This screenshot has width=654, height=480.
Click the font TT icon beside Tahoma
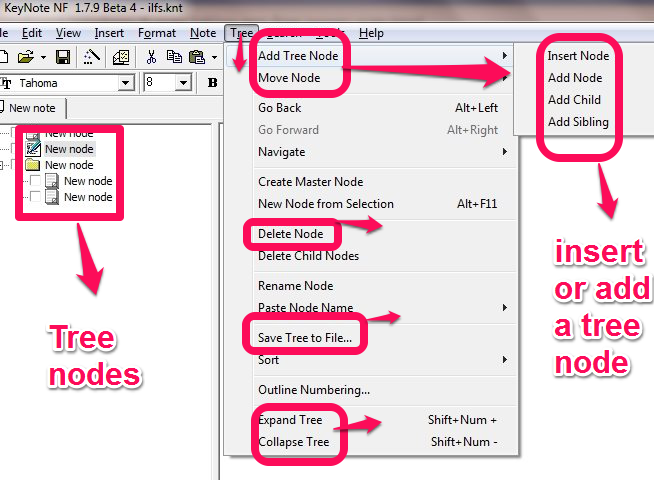click(6, 83)
